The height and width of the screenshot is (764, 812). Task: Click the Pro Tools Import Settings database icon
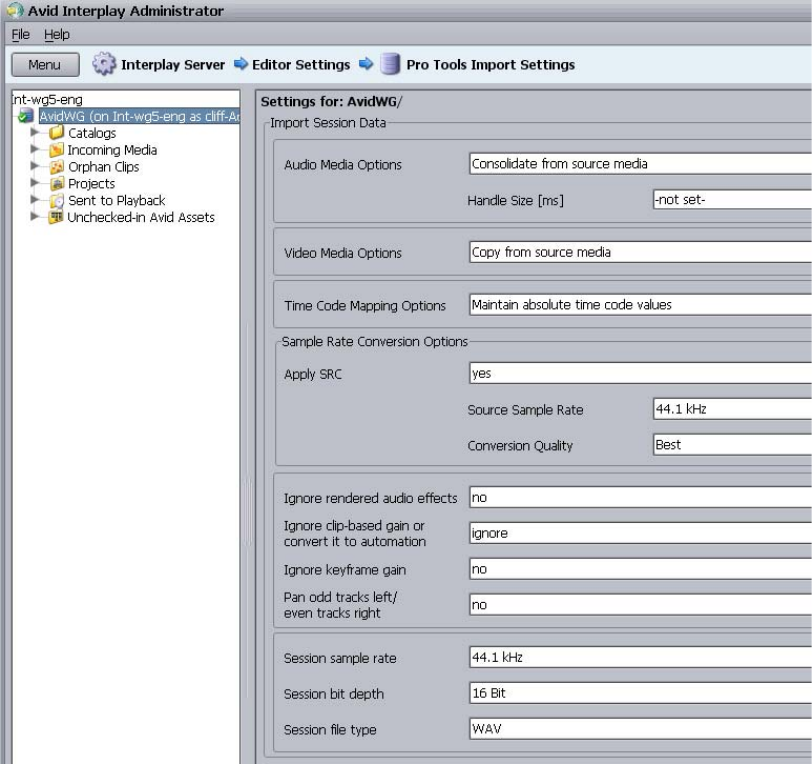(390, 64)
